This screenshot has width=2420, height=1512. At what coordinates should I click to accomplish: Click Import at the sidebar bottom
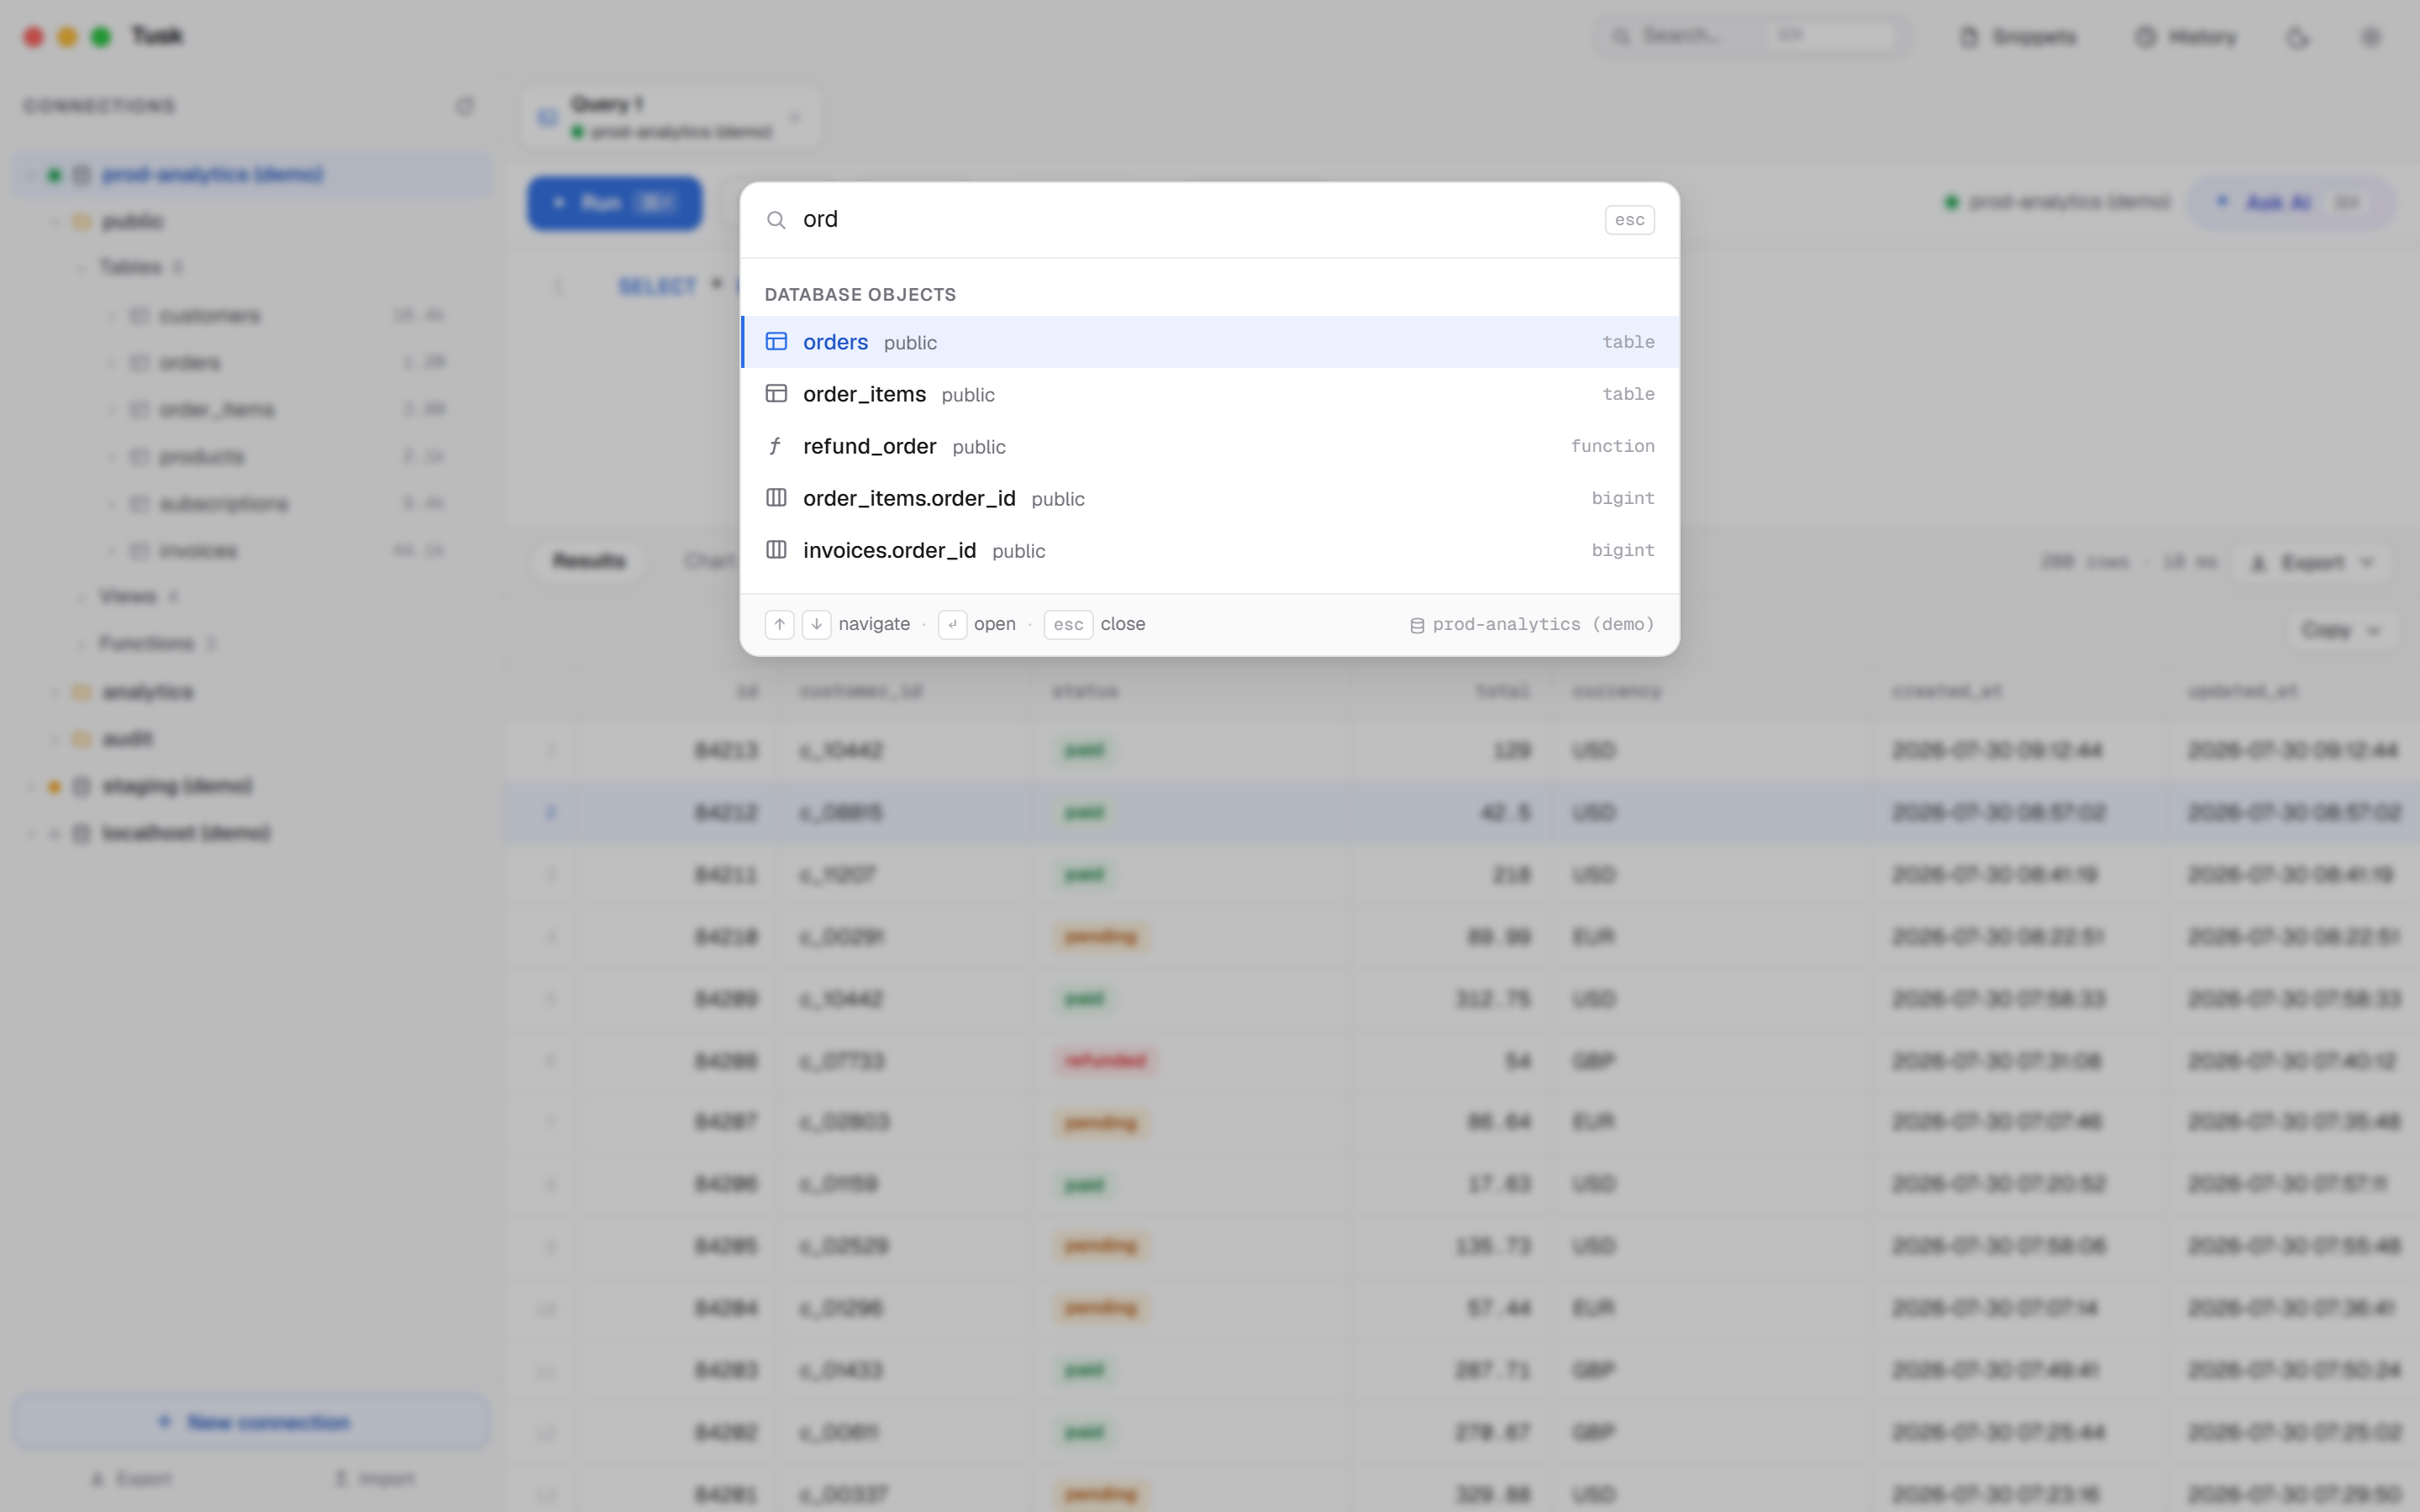373,1479
